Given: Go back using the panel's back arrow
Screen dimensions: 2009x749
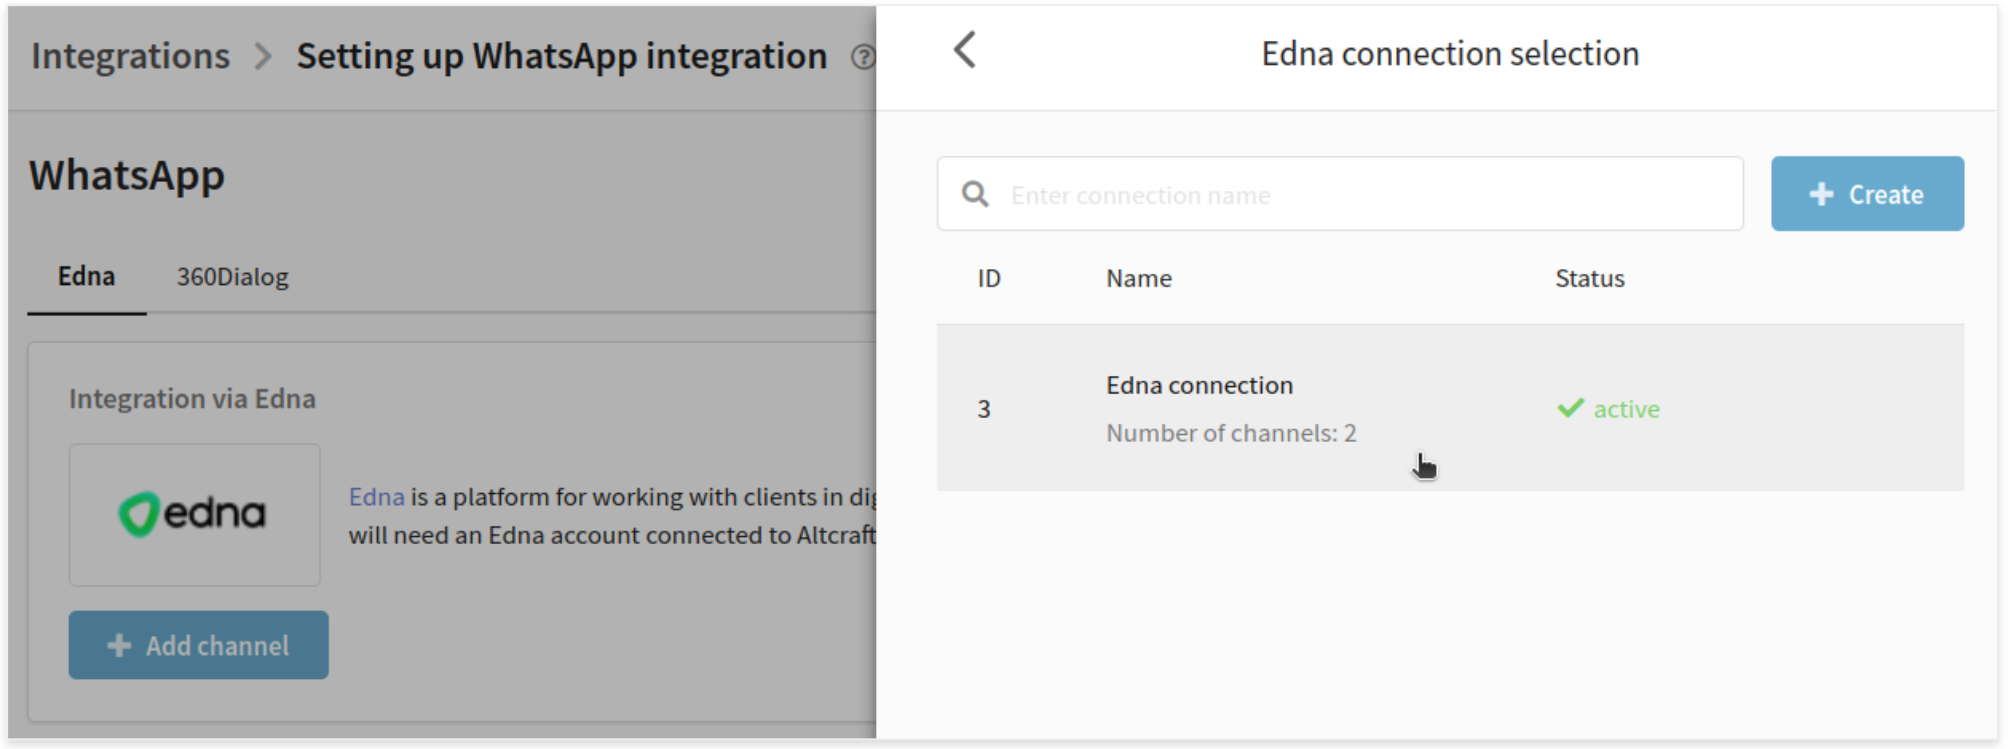Looking at the screenshot, I should point(965,50).
